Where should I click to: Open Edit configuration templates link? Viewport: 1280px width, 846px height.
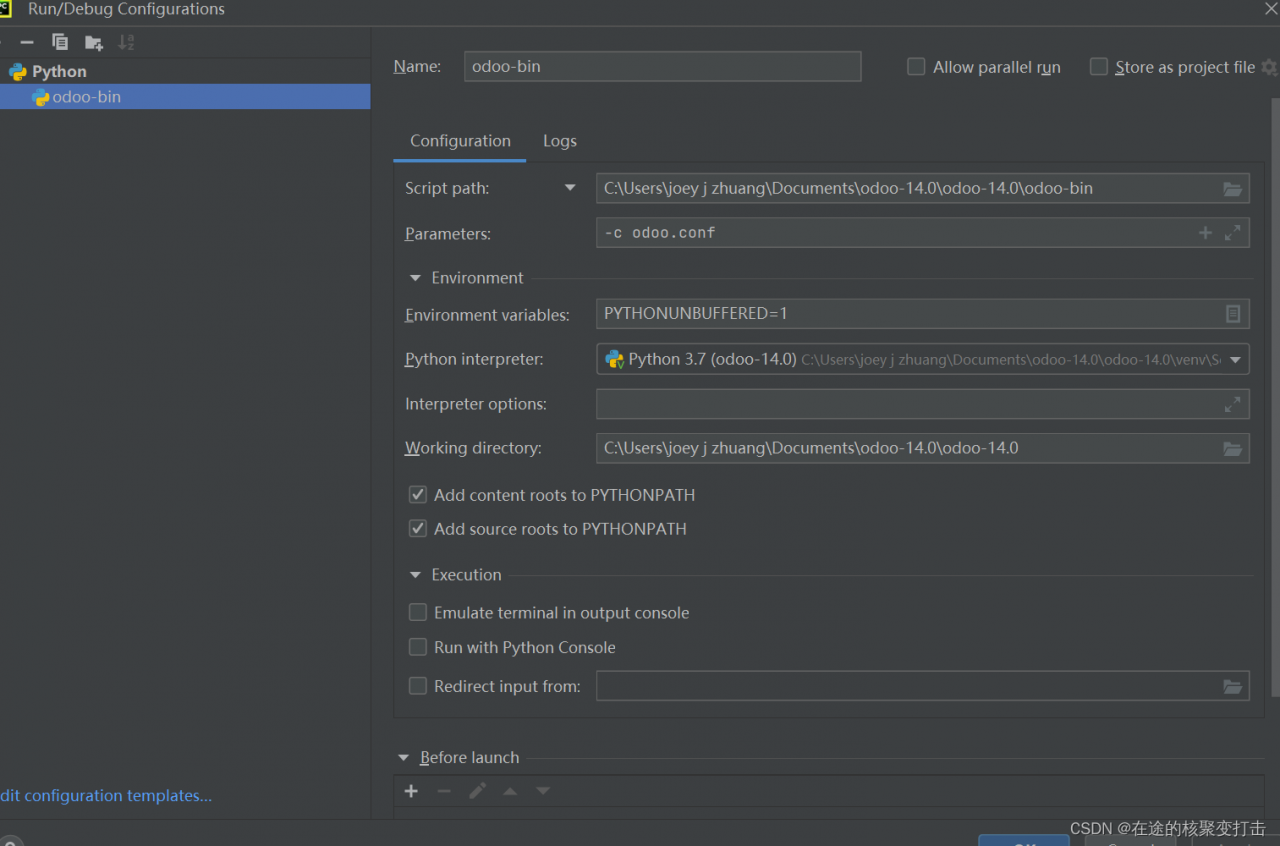pyautogui.click(x=106, y=796)
